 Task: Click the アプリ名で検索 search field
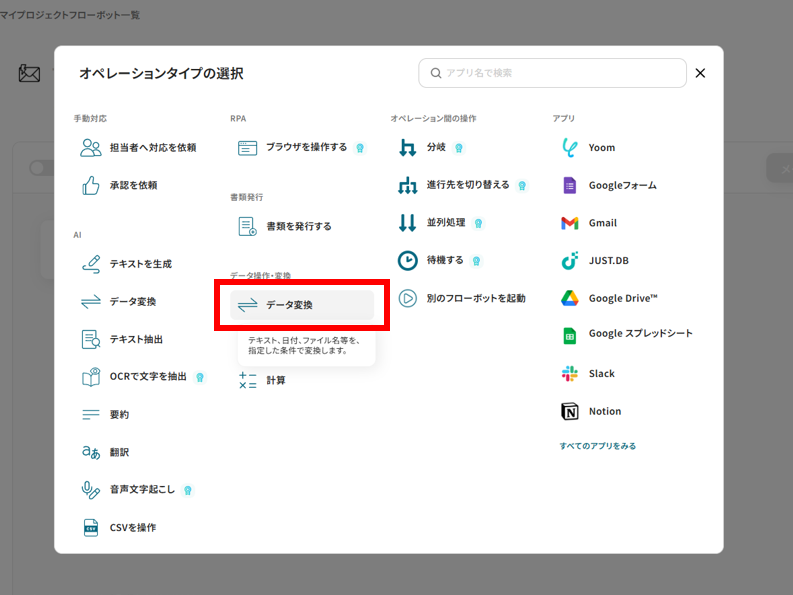click(560, 73)
